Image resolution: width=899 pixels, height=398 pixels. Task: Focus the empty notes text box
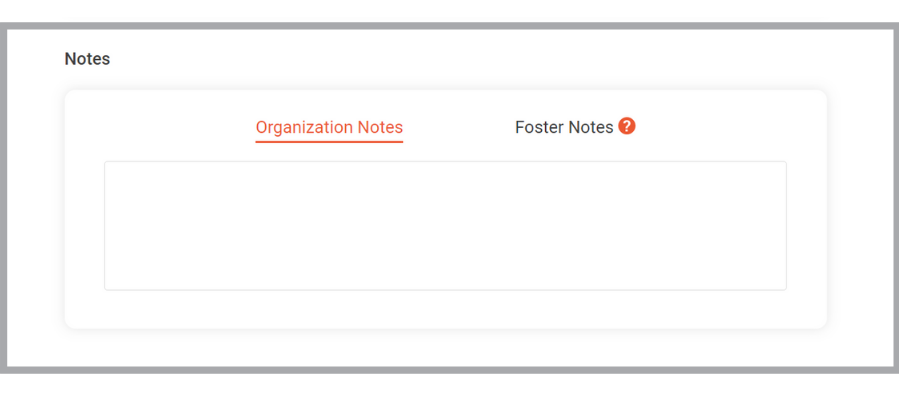(445, 225)
